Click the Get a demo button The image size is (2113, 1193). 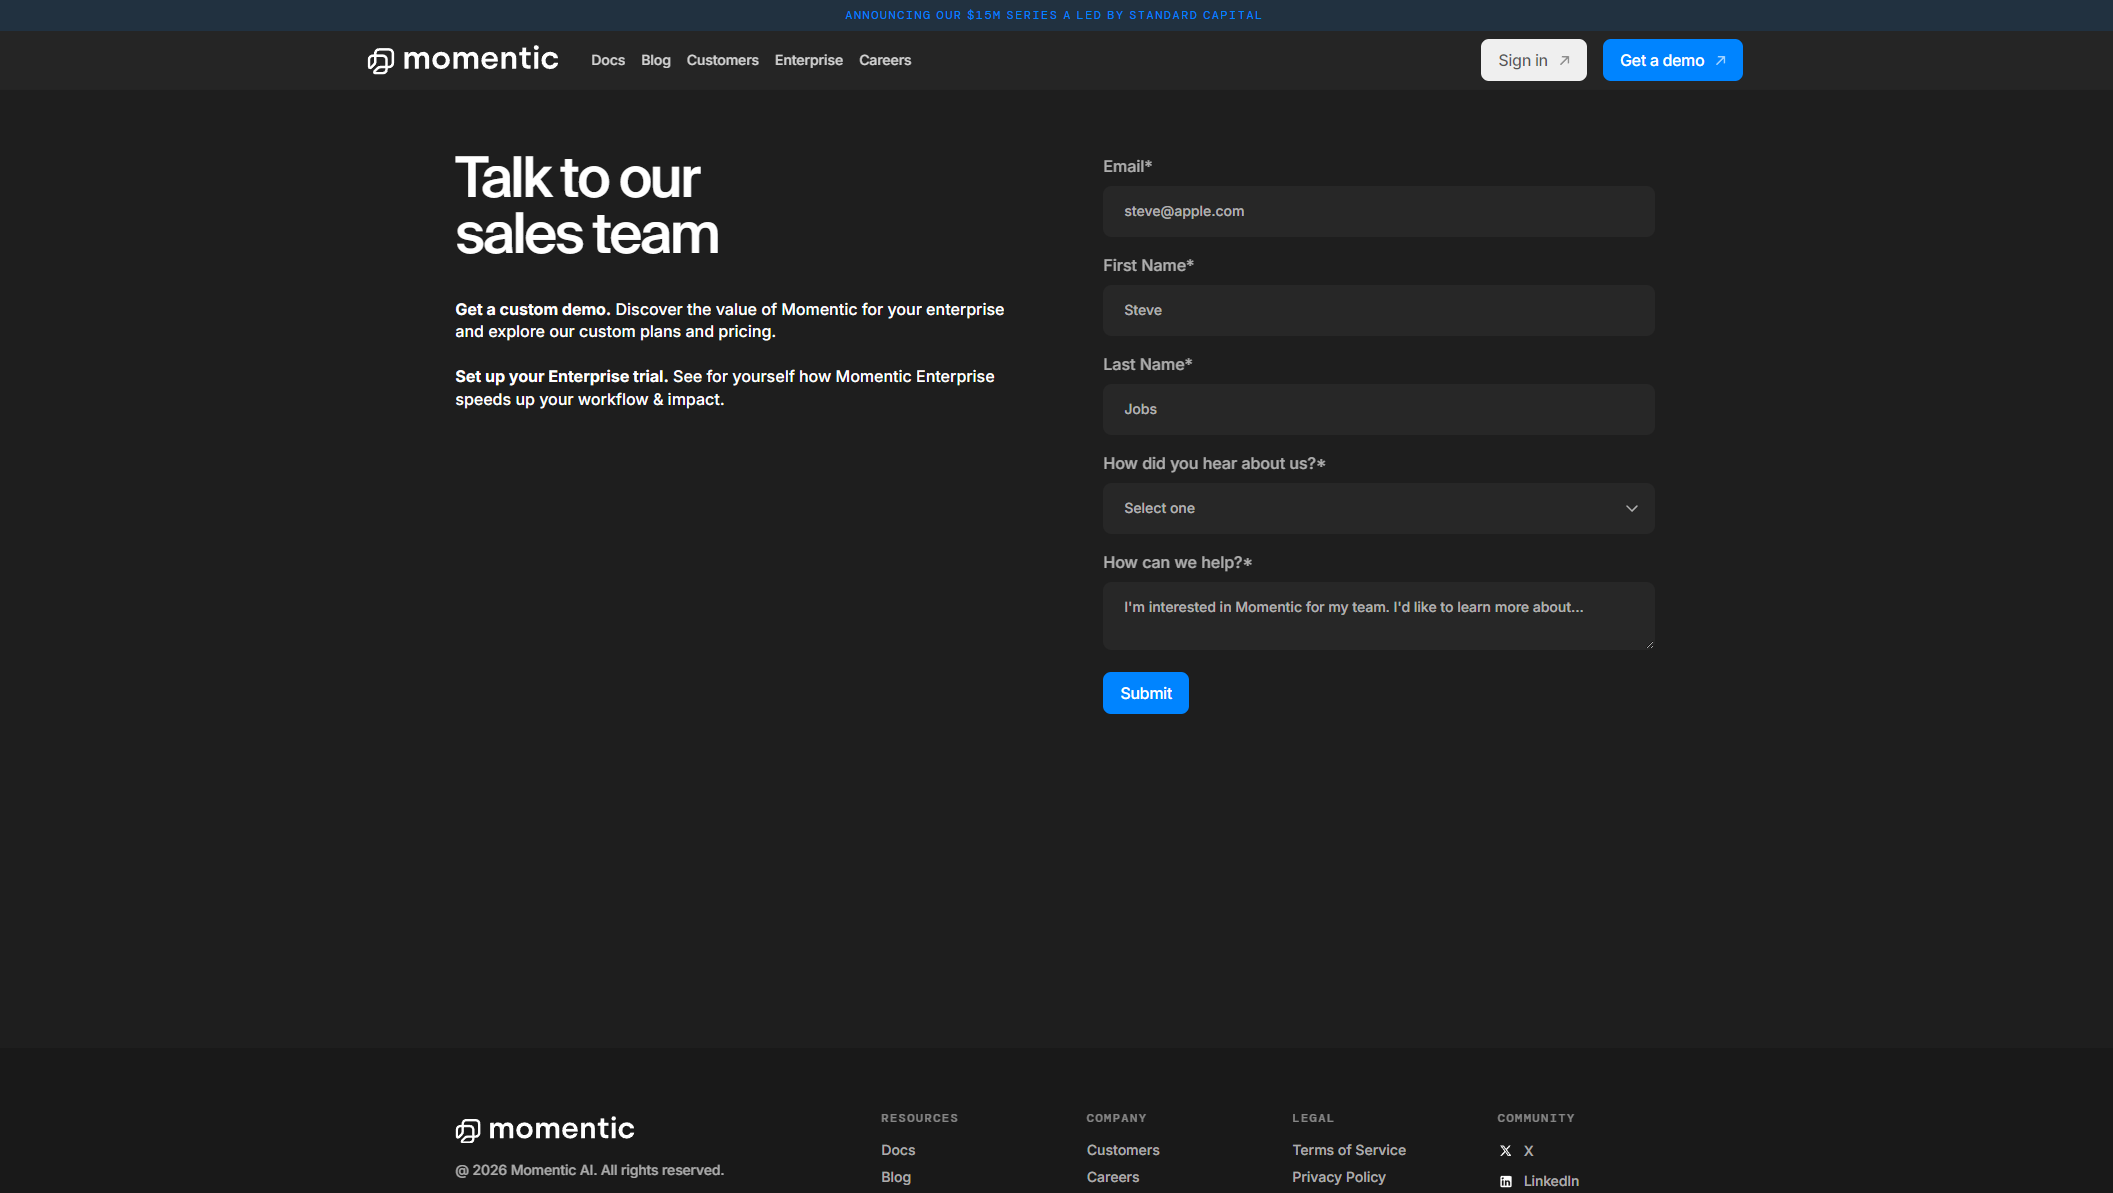coord(1671,60)
